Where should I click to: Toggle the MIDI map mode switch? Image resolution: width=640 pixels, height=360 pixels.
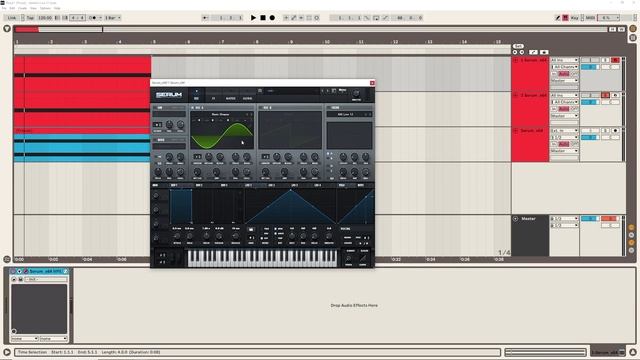[x=590, y=18]
